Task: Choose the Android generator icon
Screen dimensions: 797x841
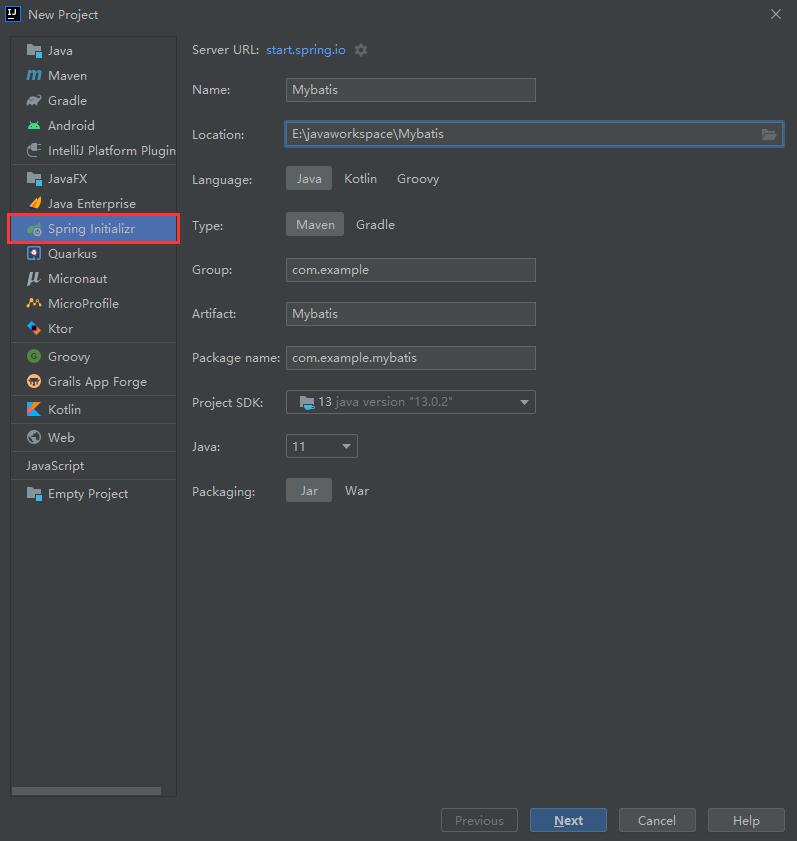Action: click(x=34, y=126)
